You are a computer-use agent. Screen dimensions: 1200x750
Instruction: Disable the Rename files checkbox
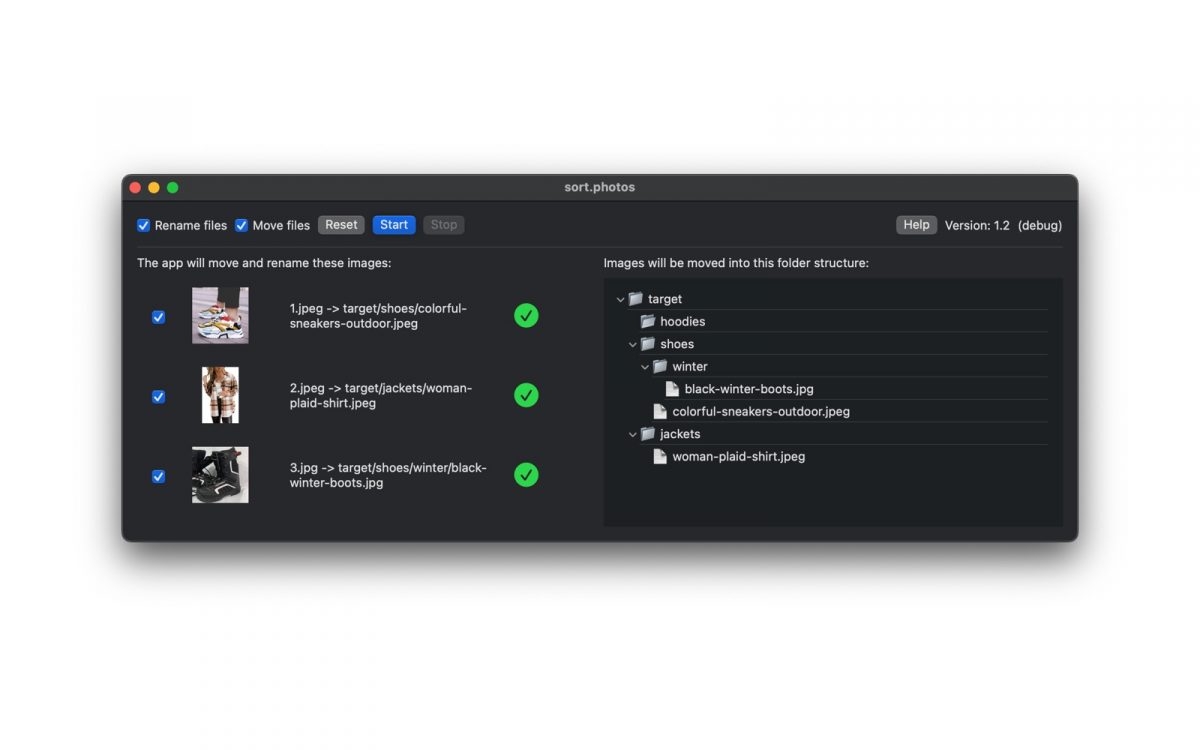click(x=144, y=226)
